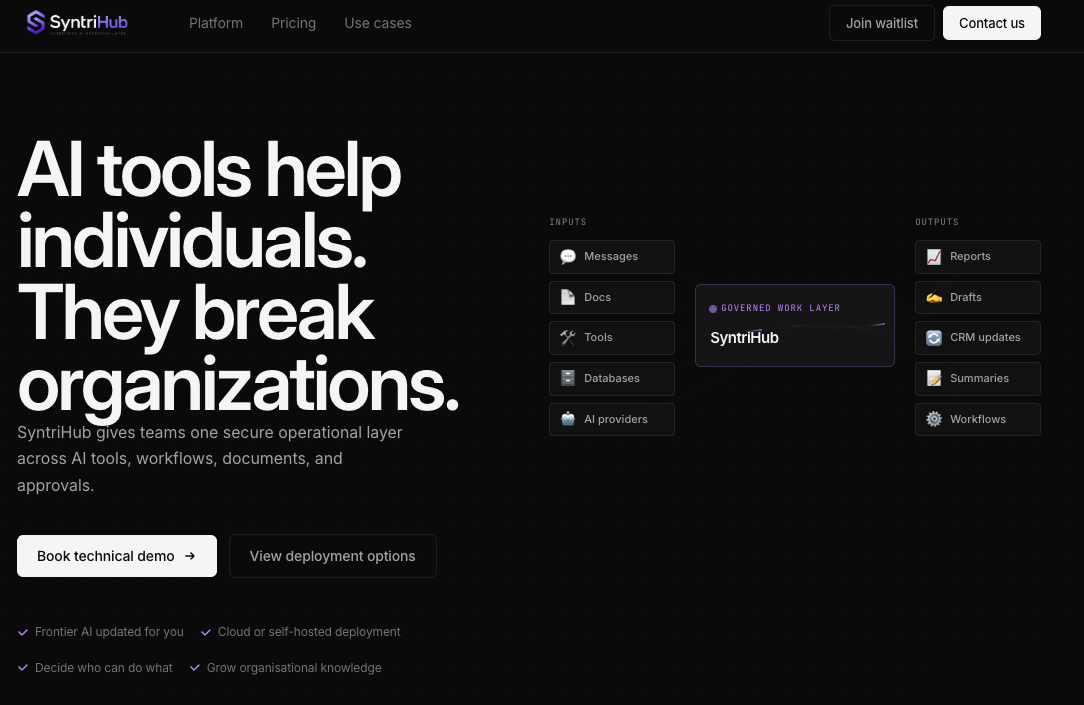Select the AI providers robot icon
The width and height of the screenshot is (1084, 705).
tap(568, 419)
